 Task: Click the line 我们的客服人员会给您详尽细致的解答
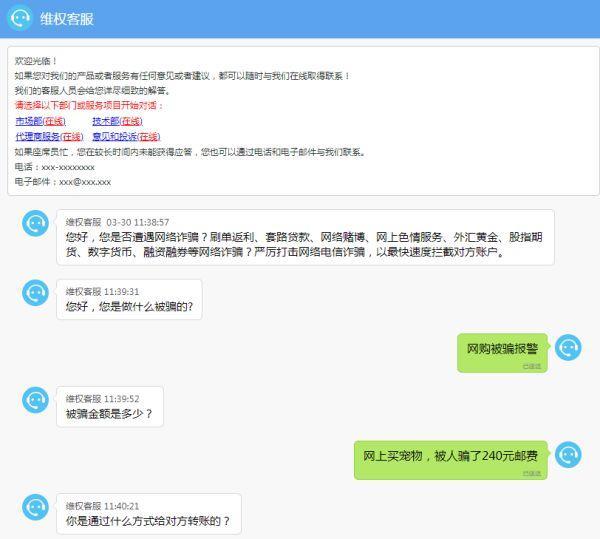(x=92, y=91)
